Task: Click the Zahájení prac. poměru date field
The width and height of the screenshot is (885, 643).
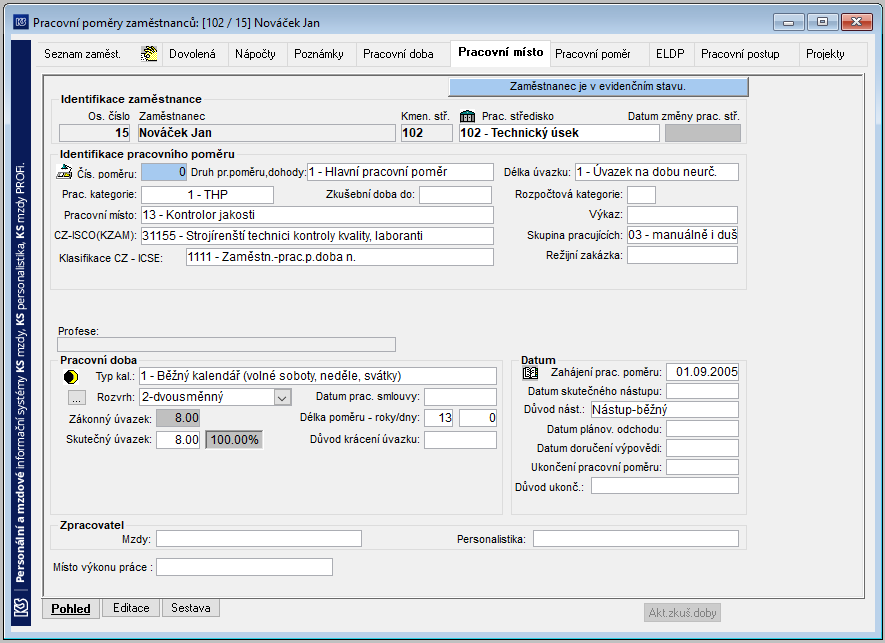Action: pyautogui.click(x=702, y=372)
